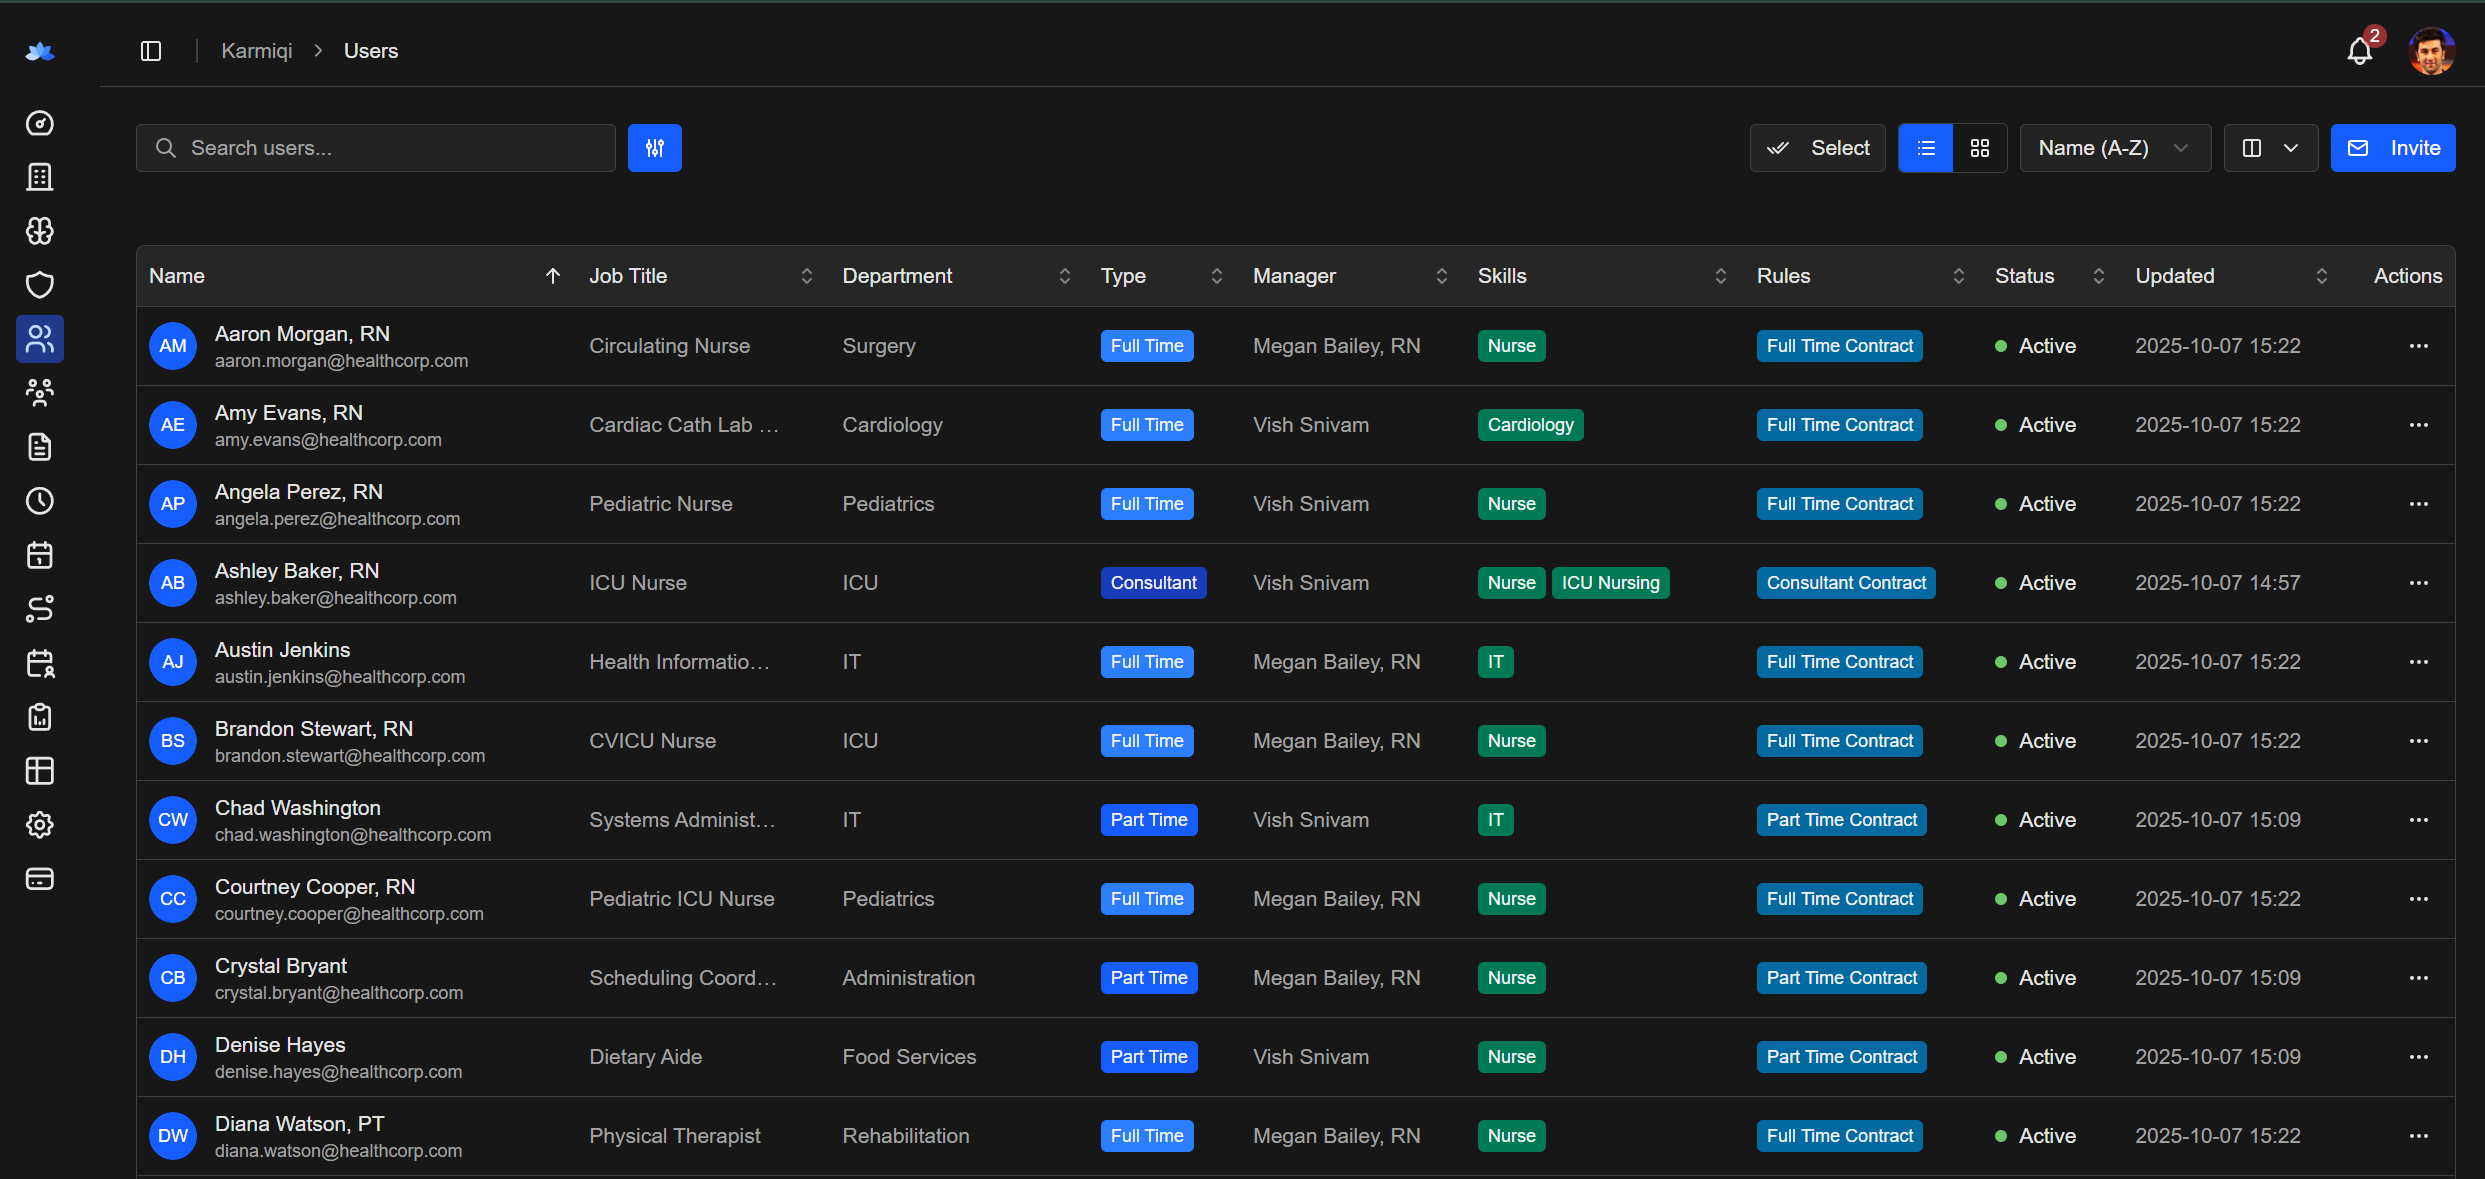Click Chad Washington's Part Time badge
Viewport: 2485px width, 1179px height.
pos(1149,820)
